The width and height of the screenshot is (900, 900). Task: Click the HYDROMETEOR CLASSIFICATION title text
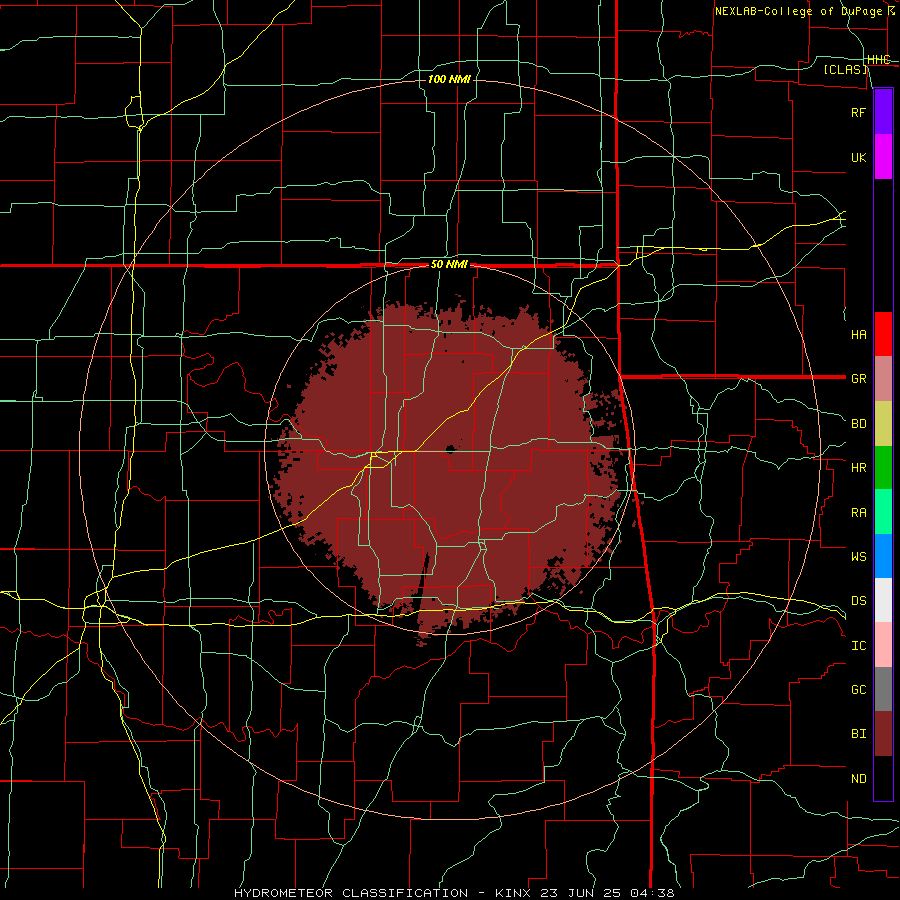(351, 893)
